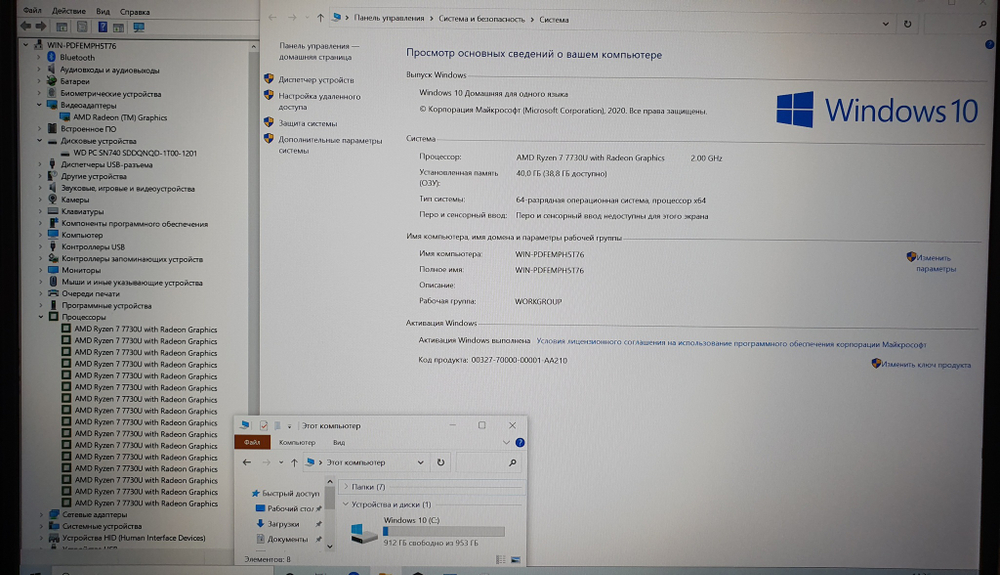Select WD PC SN740 disk drive
Screen dimensions: 1000x575
(135, 153)
